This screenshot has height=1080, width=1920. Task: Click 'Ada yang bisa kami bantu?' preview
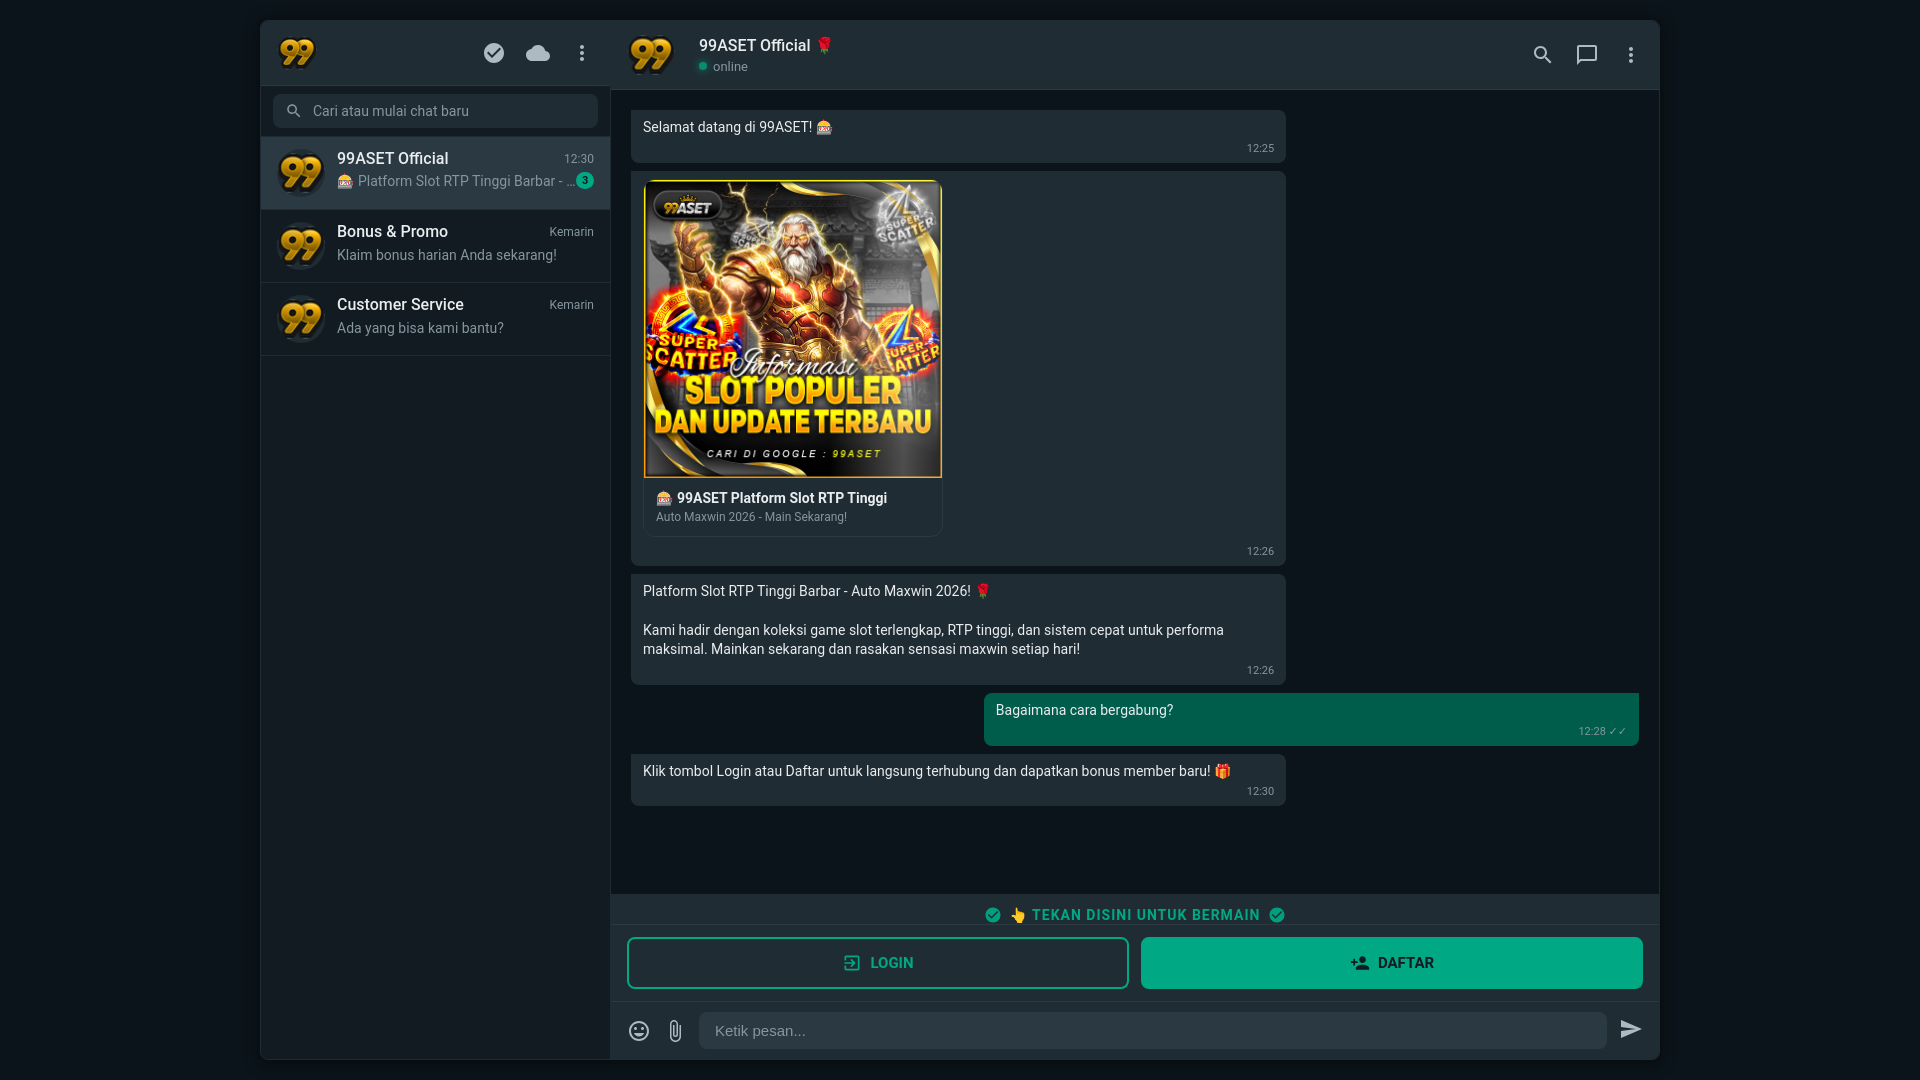click(x=420, y=328)
